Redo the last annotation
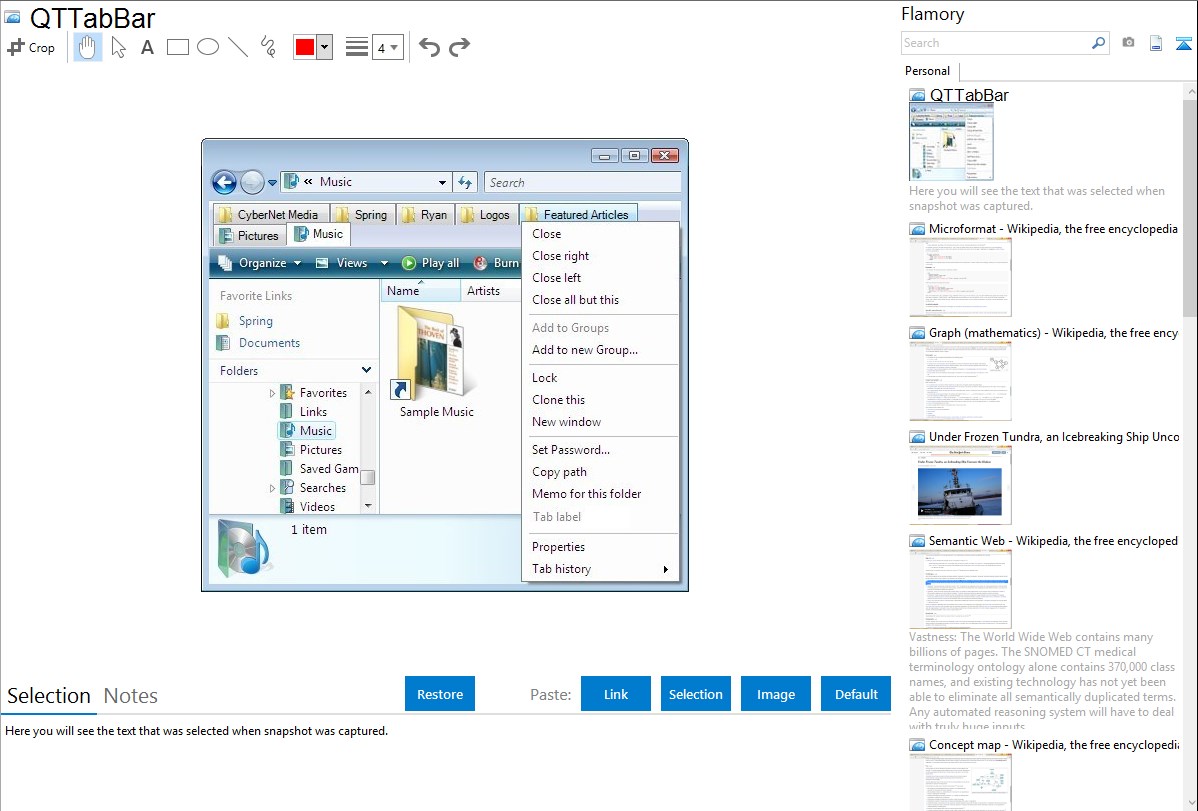This screenshot has height=811, width=1198. [x=459, y=47]
